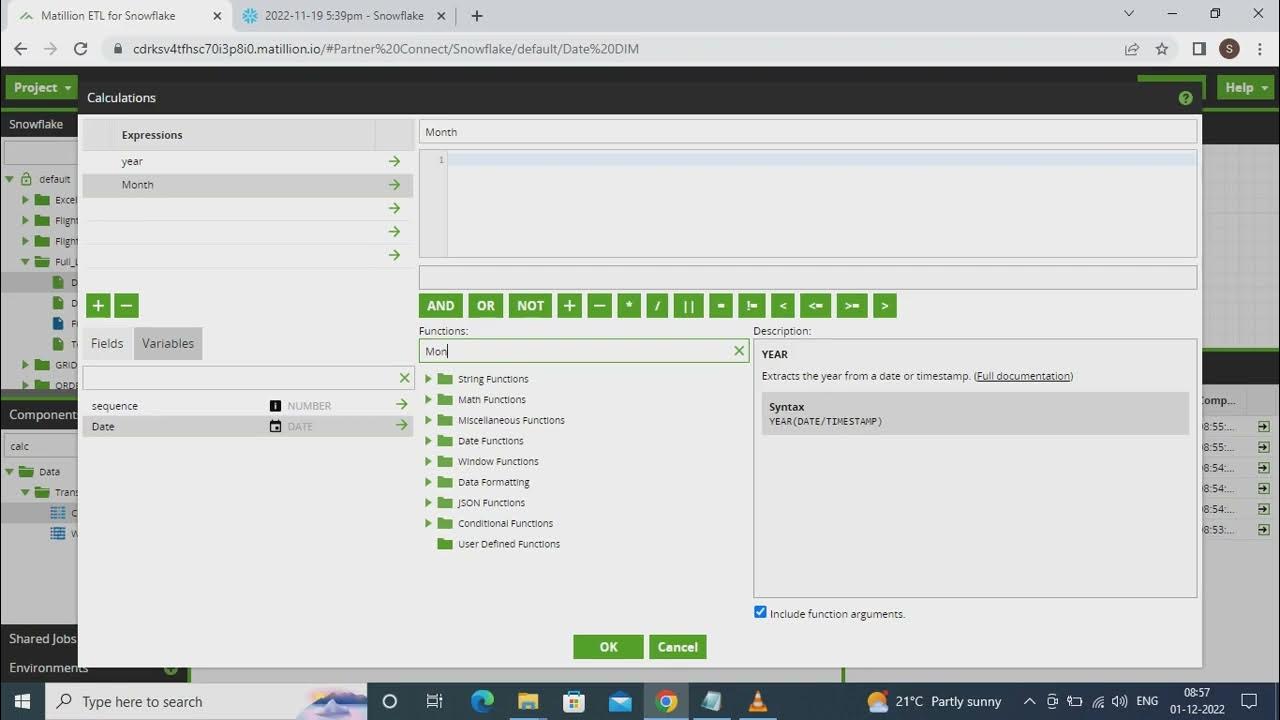Select the Date field row

(248, 426)
